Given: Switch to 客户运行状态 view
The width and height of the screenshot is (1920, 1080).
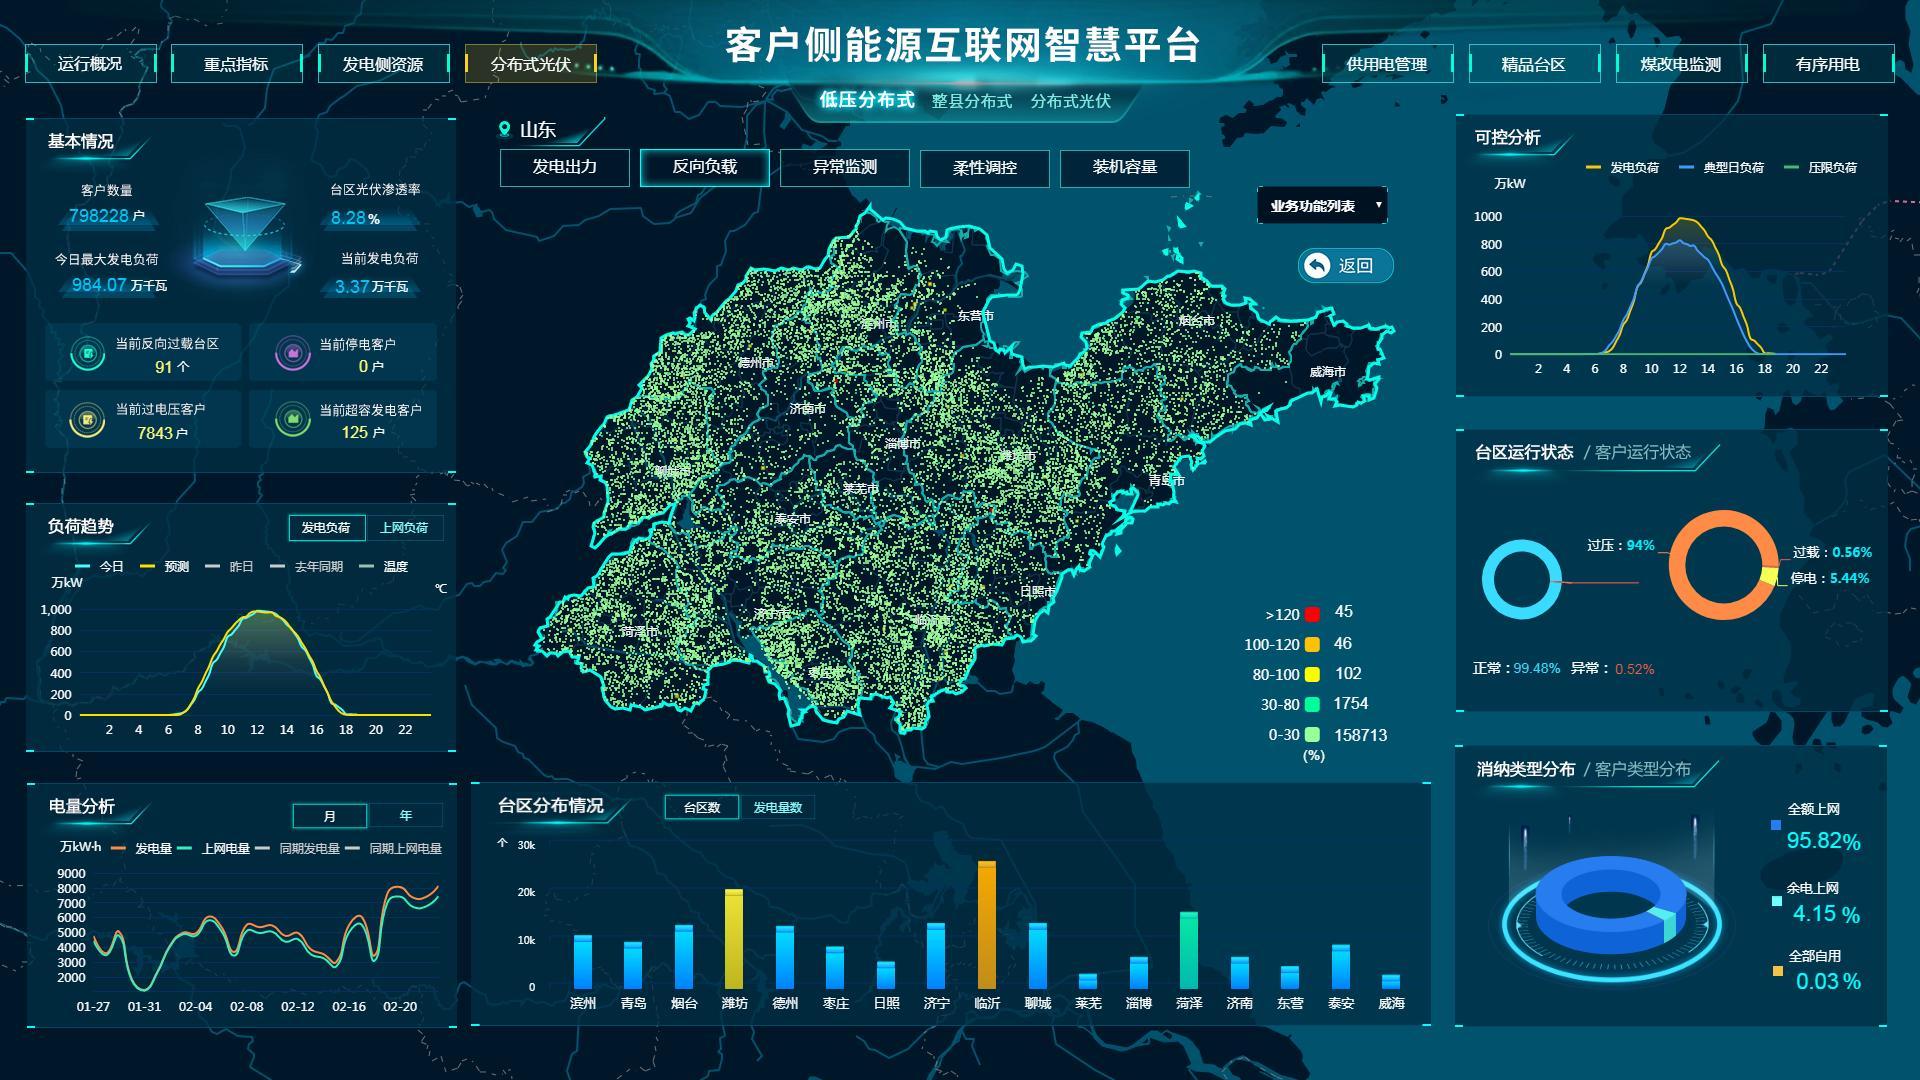Looking at the screenshot, I should (x=1642, y=452).
